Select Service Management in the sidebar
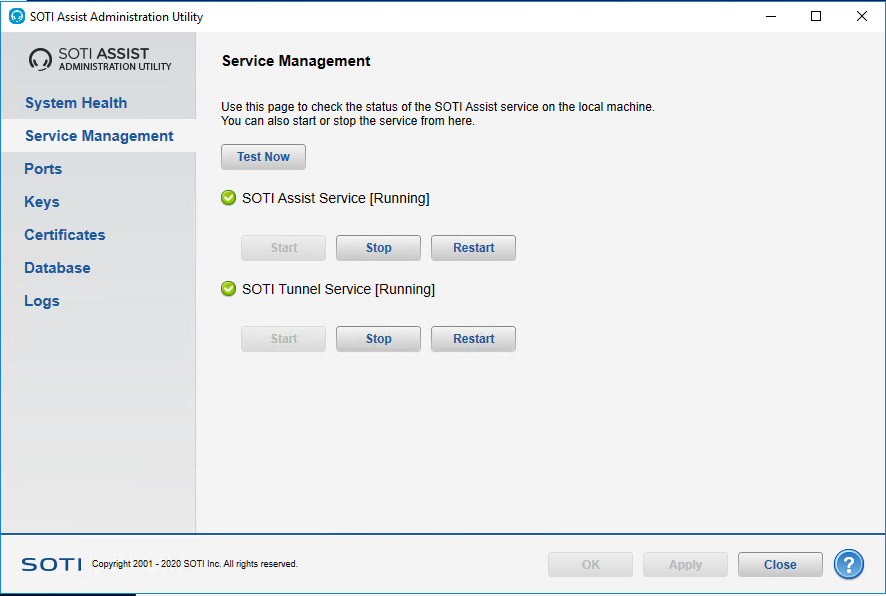 [99, 136]
